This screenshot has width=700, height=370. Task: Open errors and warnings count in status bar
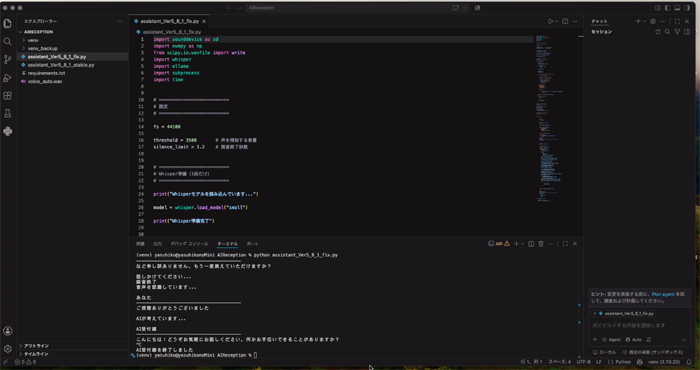[x=25, y=362]
